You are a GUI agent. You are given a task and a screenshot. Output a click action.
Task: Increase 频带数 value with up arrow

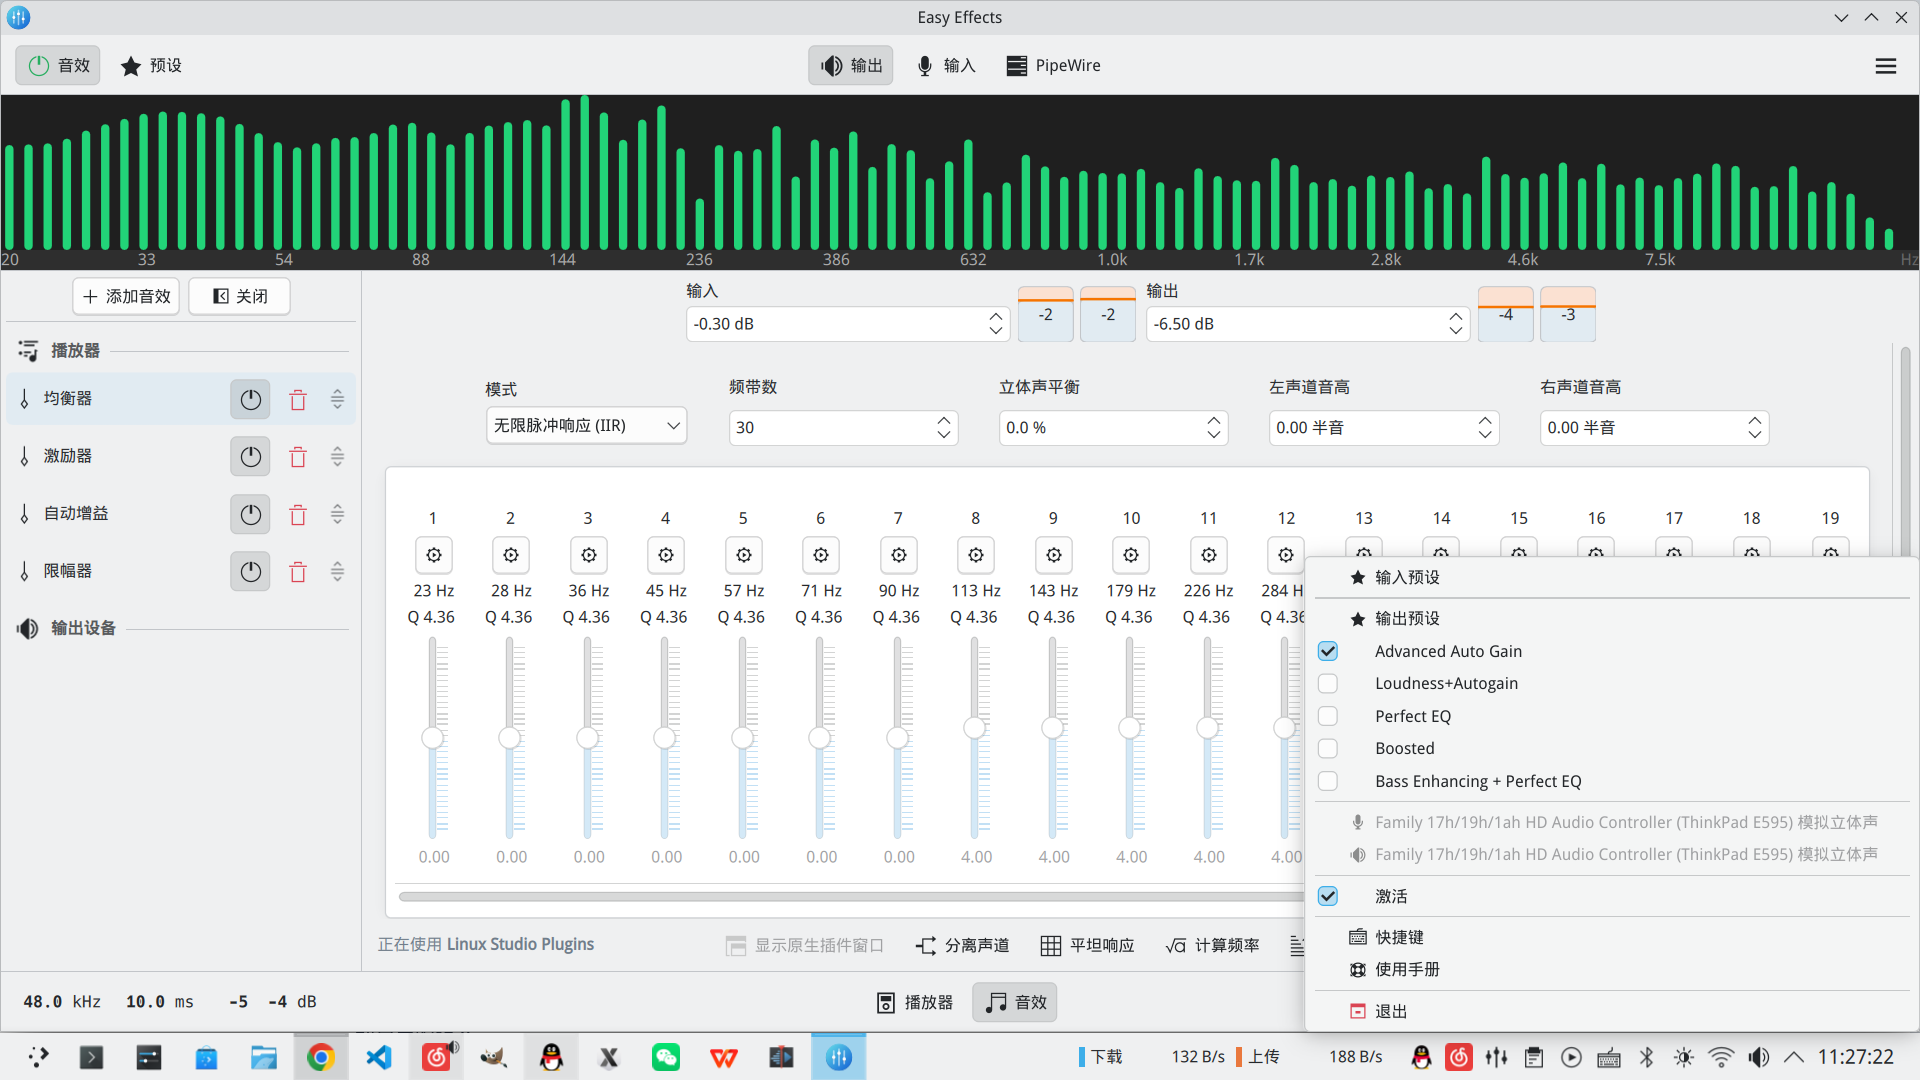pyautogui.click(x=944, y=420)
